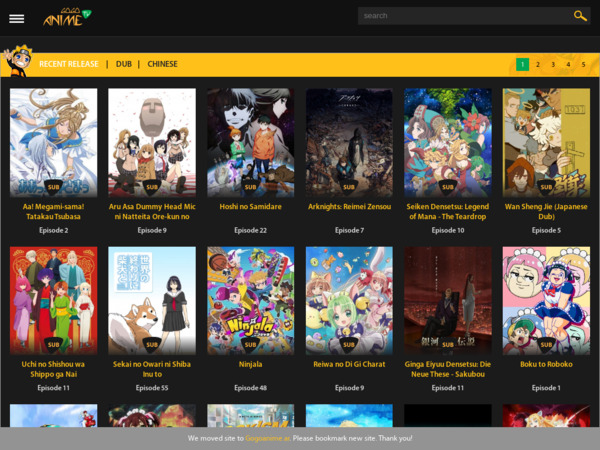The height and width of the screenshot is (450, 600).
Task: Open Sekai no Owari ni Shiba poster
Action: point(152,300)
